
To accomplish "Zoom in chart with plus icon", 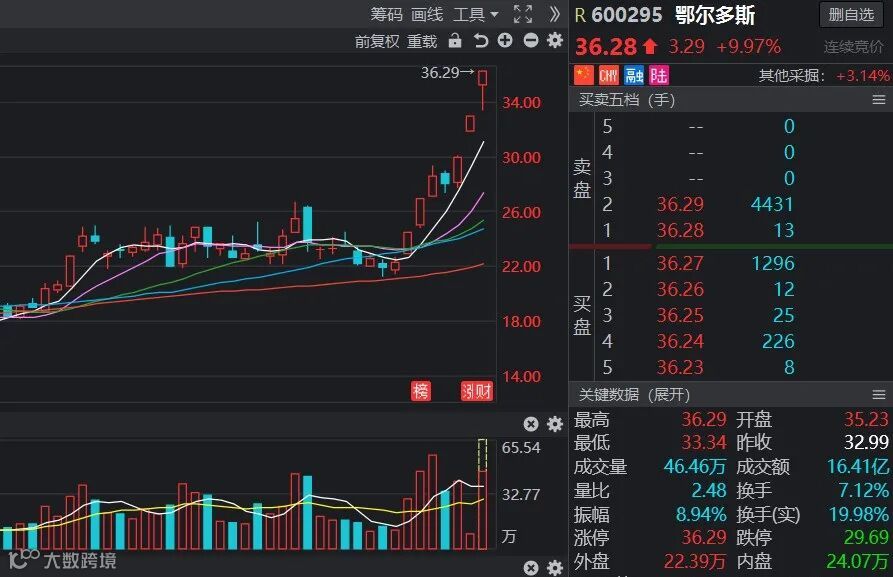I will click(505, 40).
